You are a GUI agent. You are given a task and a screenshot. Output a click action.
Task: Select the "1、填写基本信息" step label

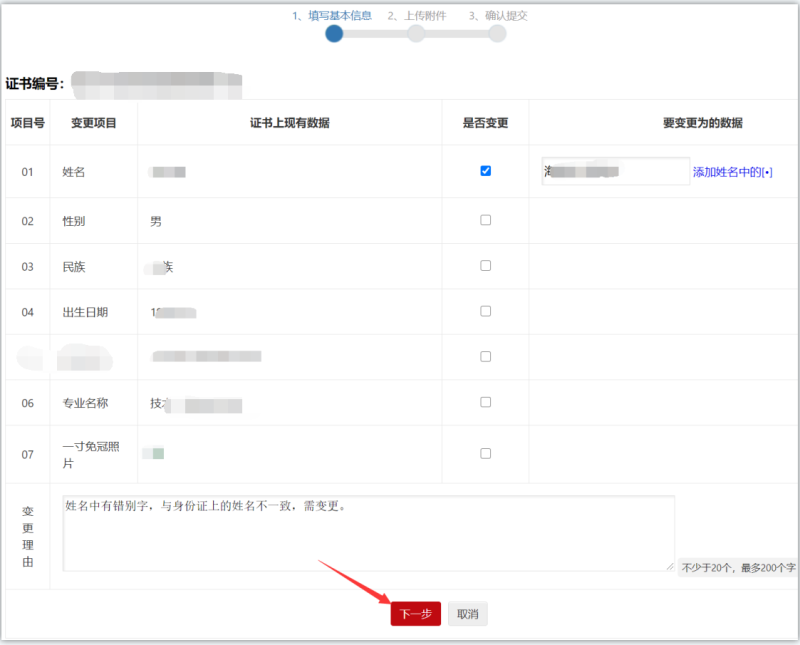[334, 15]
